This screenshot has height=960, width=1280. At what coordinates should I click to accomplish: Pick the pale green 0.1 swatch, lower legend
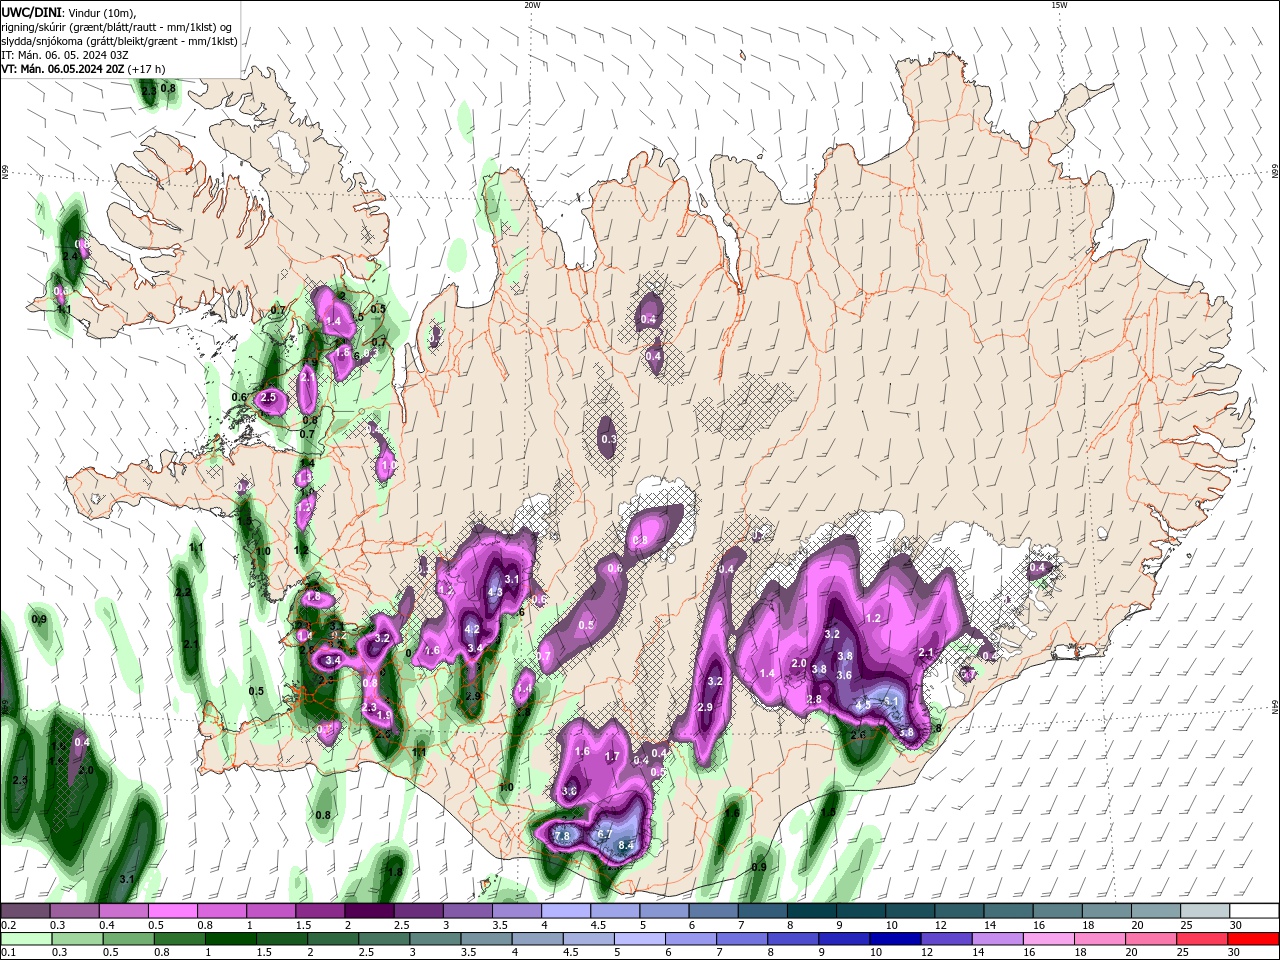(26, 938)
